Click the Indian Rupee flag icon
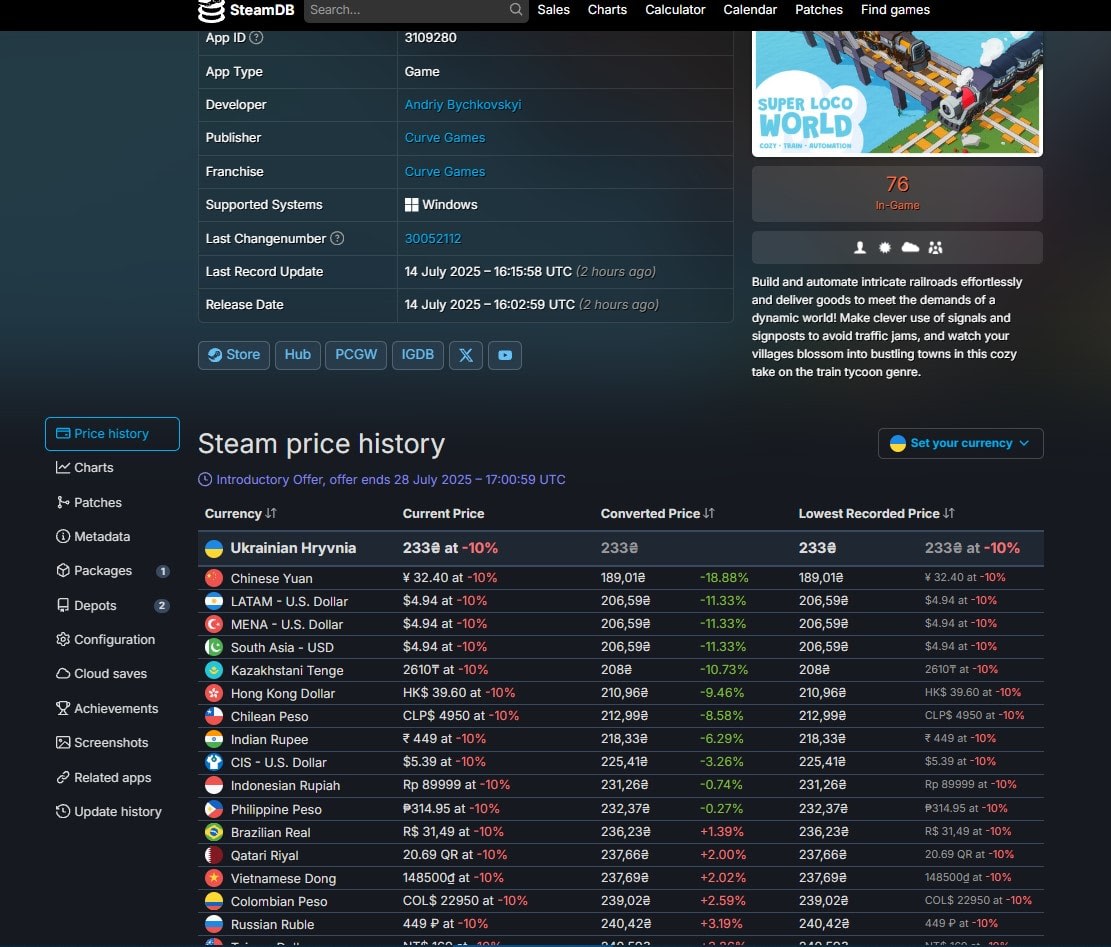The height and width of the screenshot is (947, 1111). point(213,739)
